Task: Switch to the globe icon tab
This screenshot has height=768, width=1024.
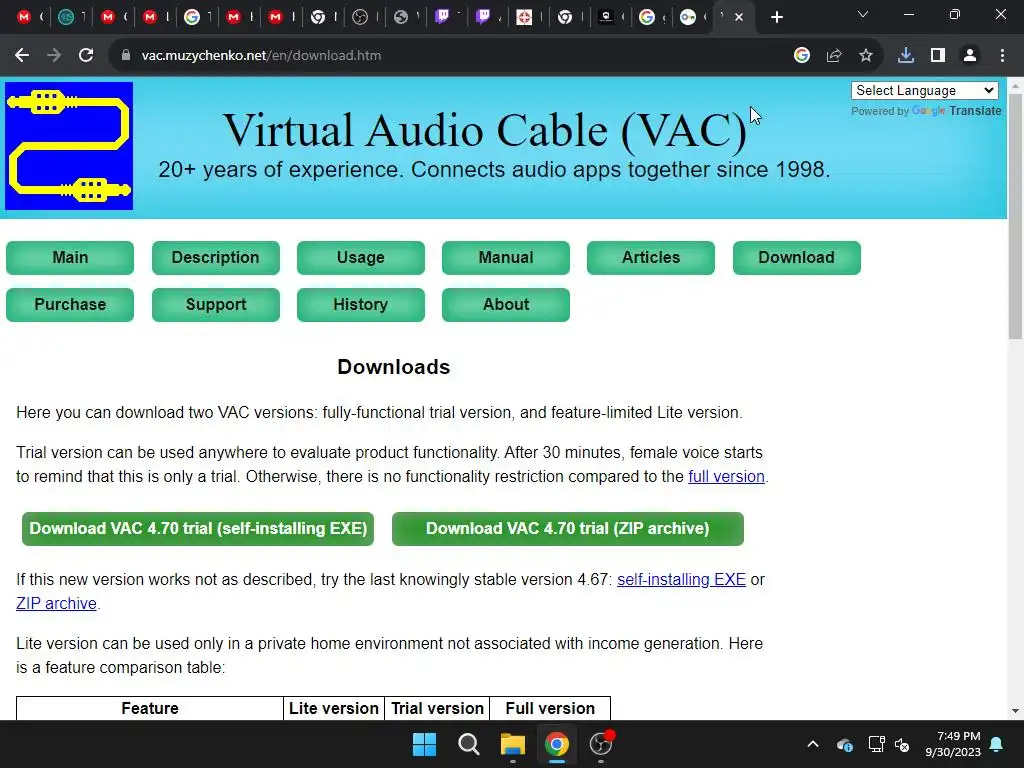Action: [x=401, y=17]
